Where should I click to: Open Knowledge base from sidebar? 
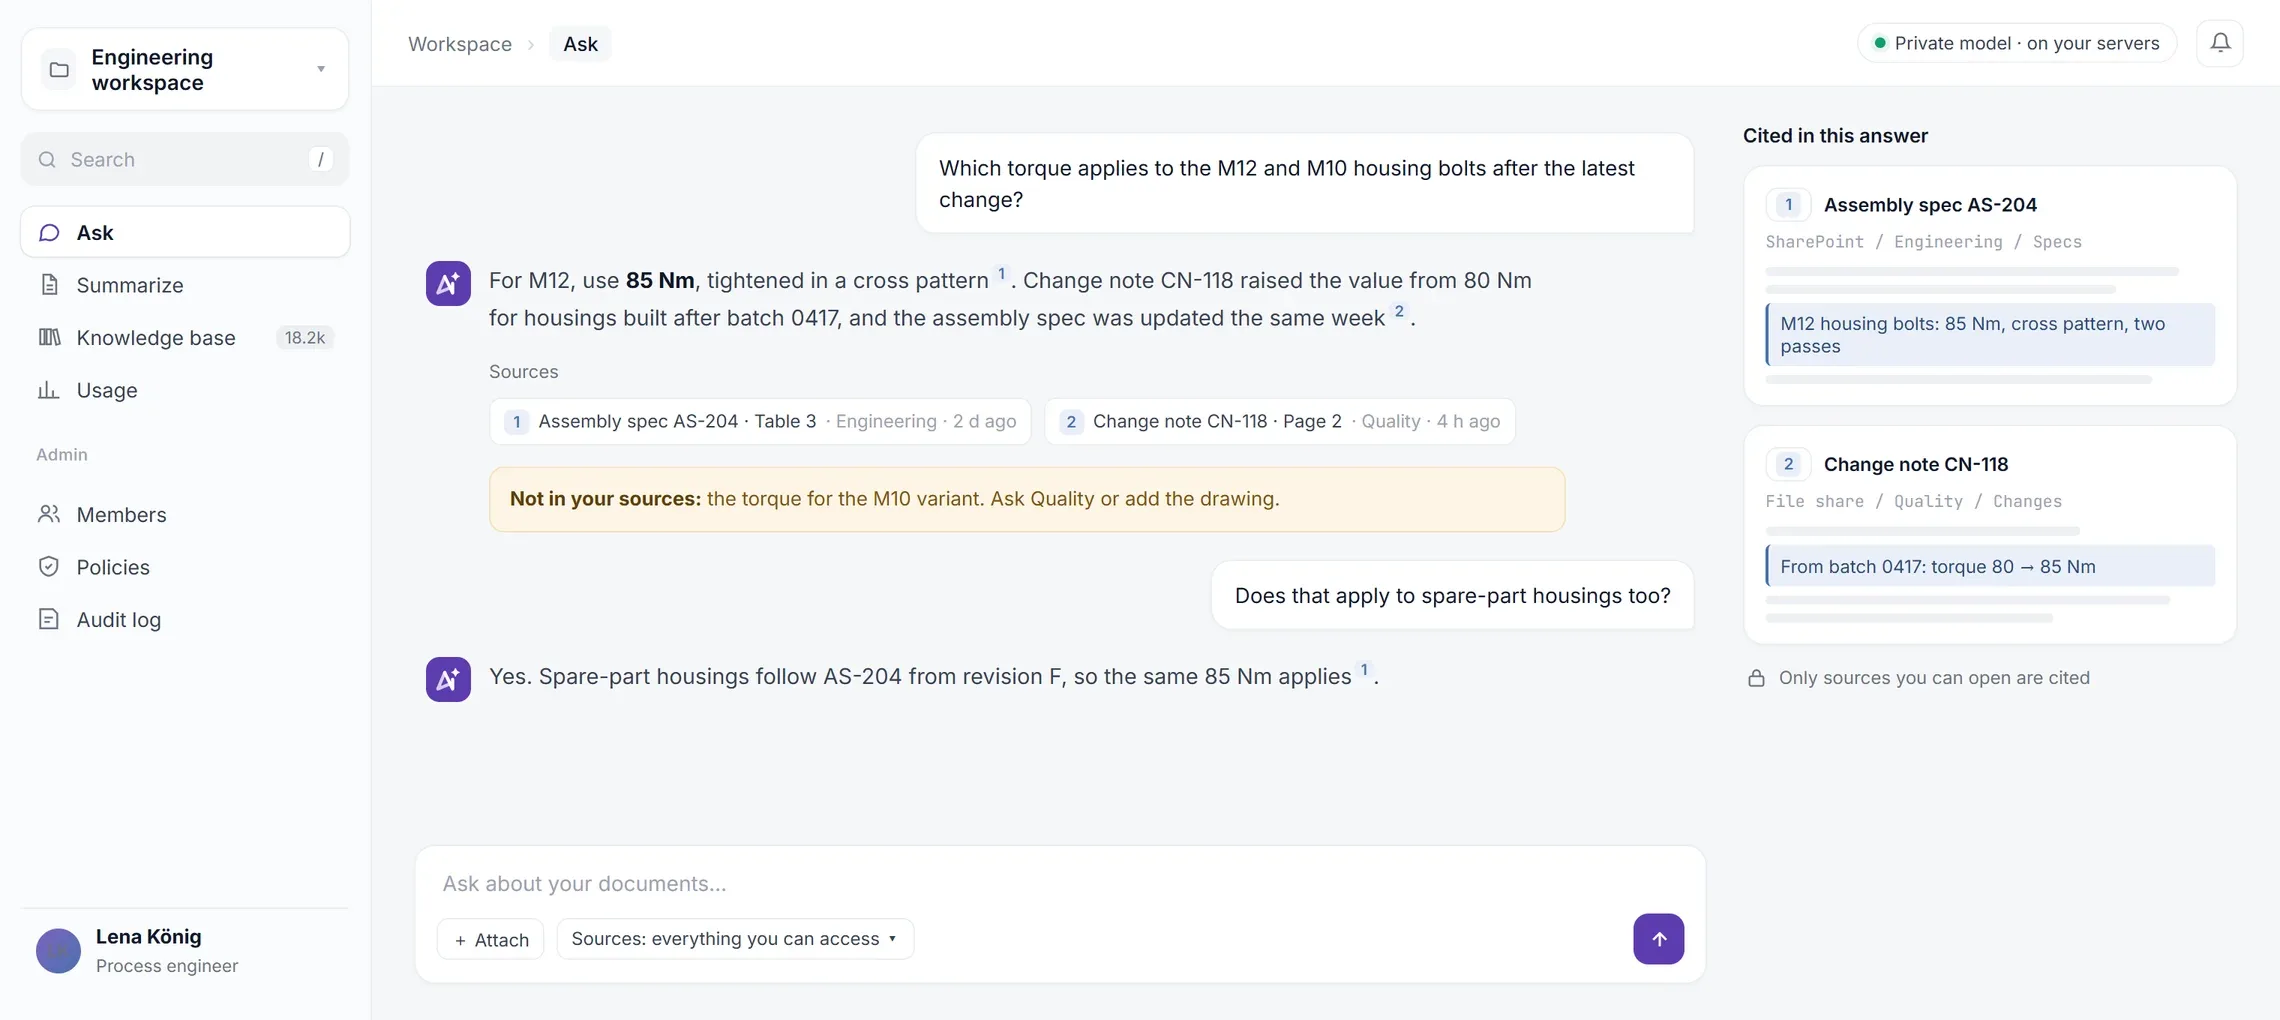(x=185, y=338)
